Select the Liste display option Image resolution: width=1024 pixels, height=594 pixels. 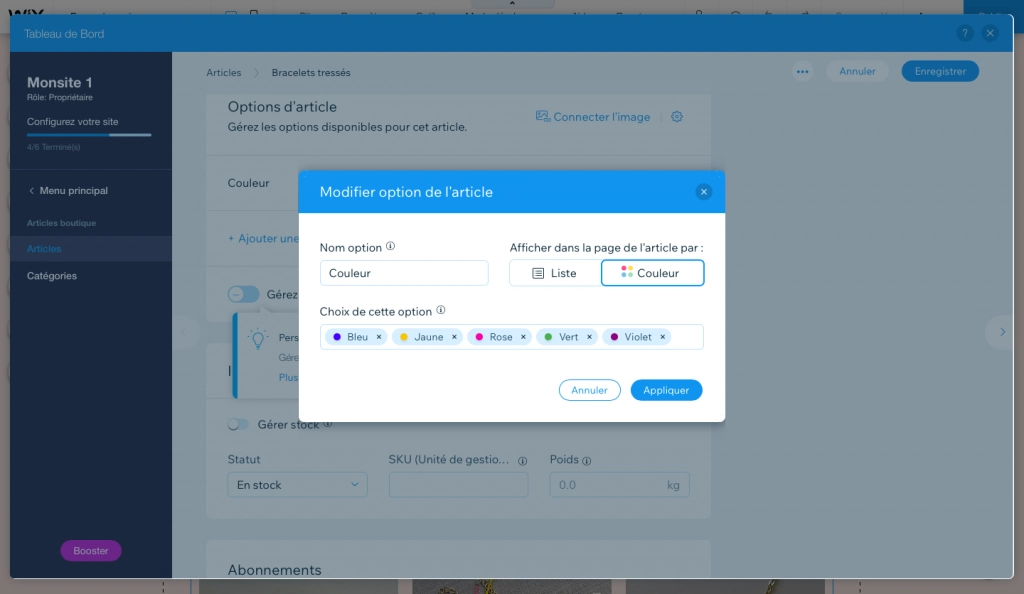[x=555, y=273]
